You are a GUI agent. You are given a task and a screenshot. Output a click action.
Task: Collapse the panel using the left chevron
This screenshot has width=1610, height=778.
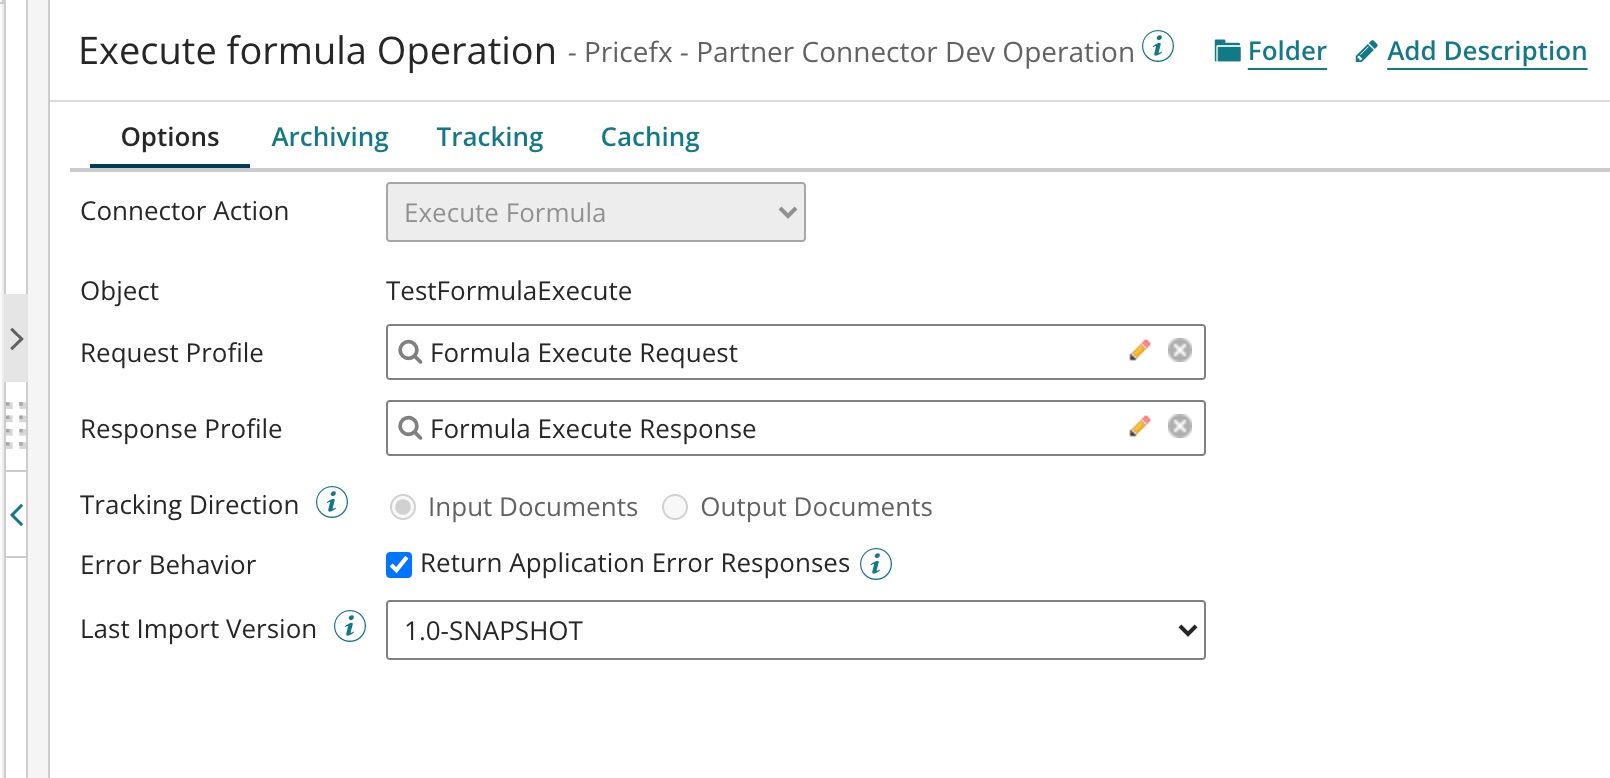(16, 515)
